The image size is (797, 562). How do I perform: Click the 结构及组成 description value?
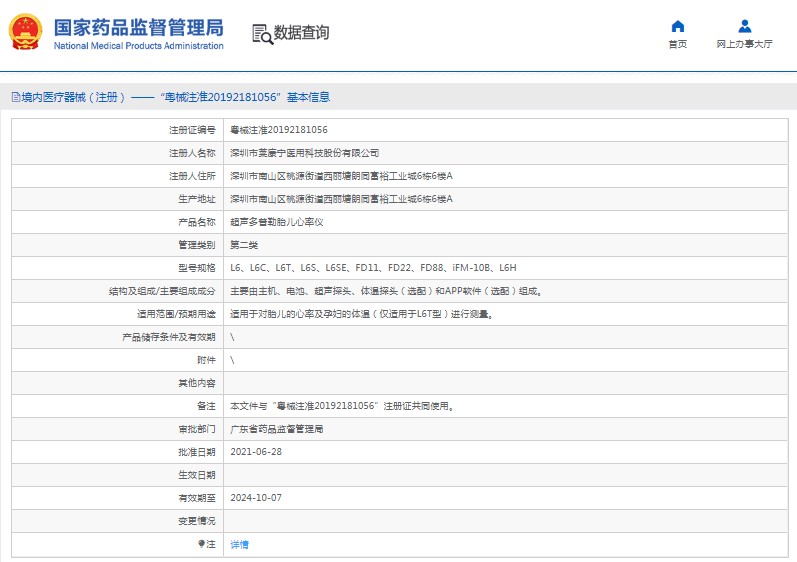click(386, 291)
